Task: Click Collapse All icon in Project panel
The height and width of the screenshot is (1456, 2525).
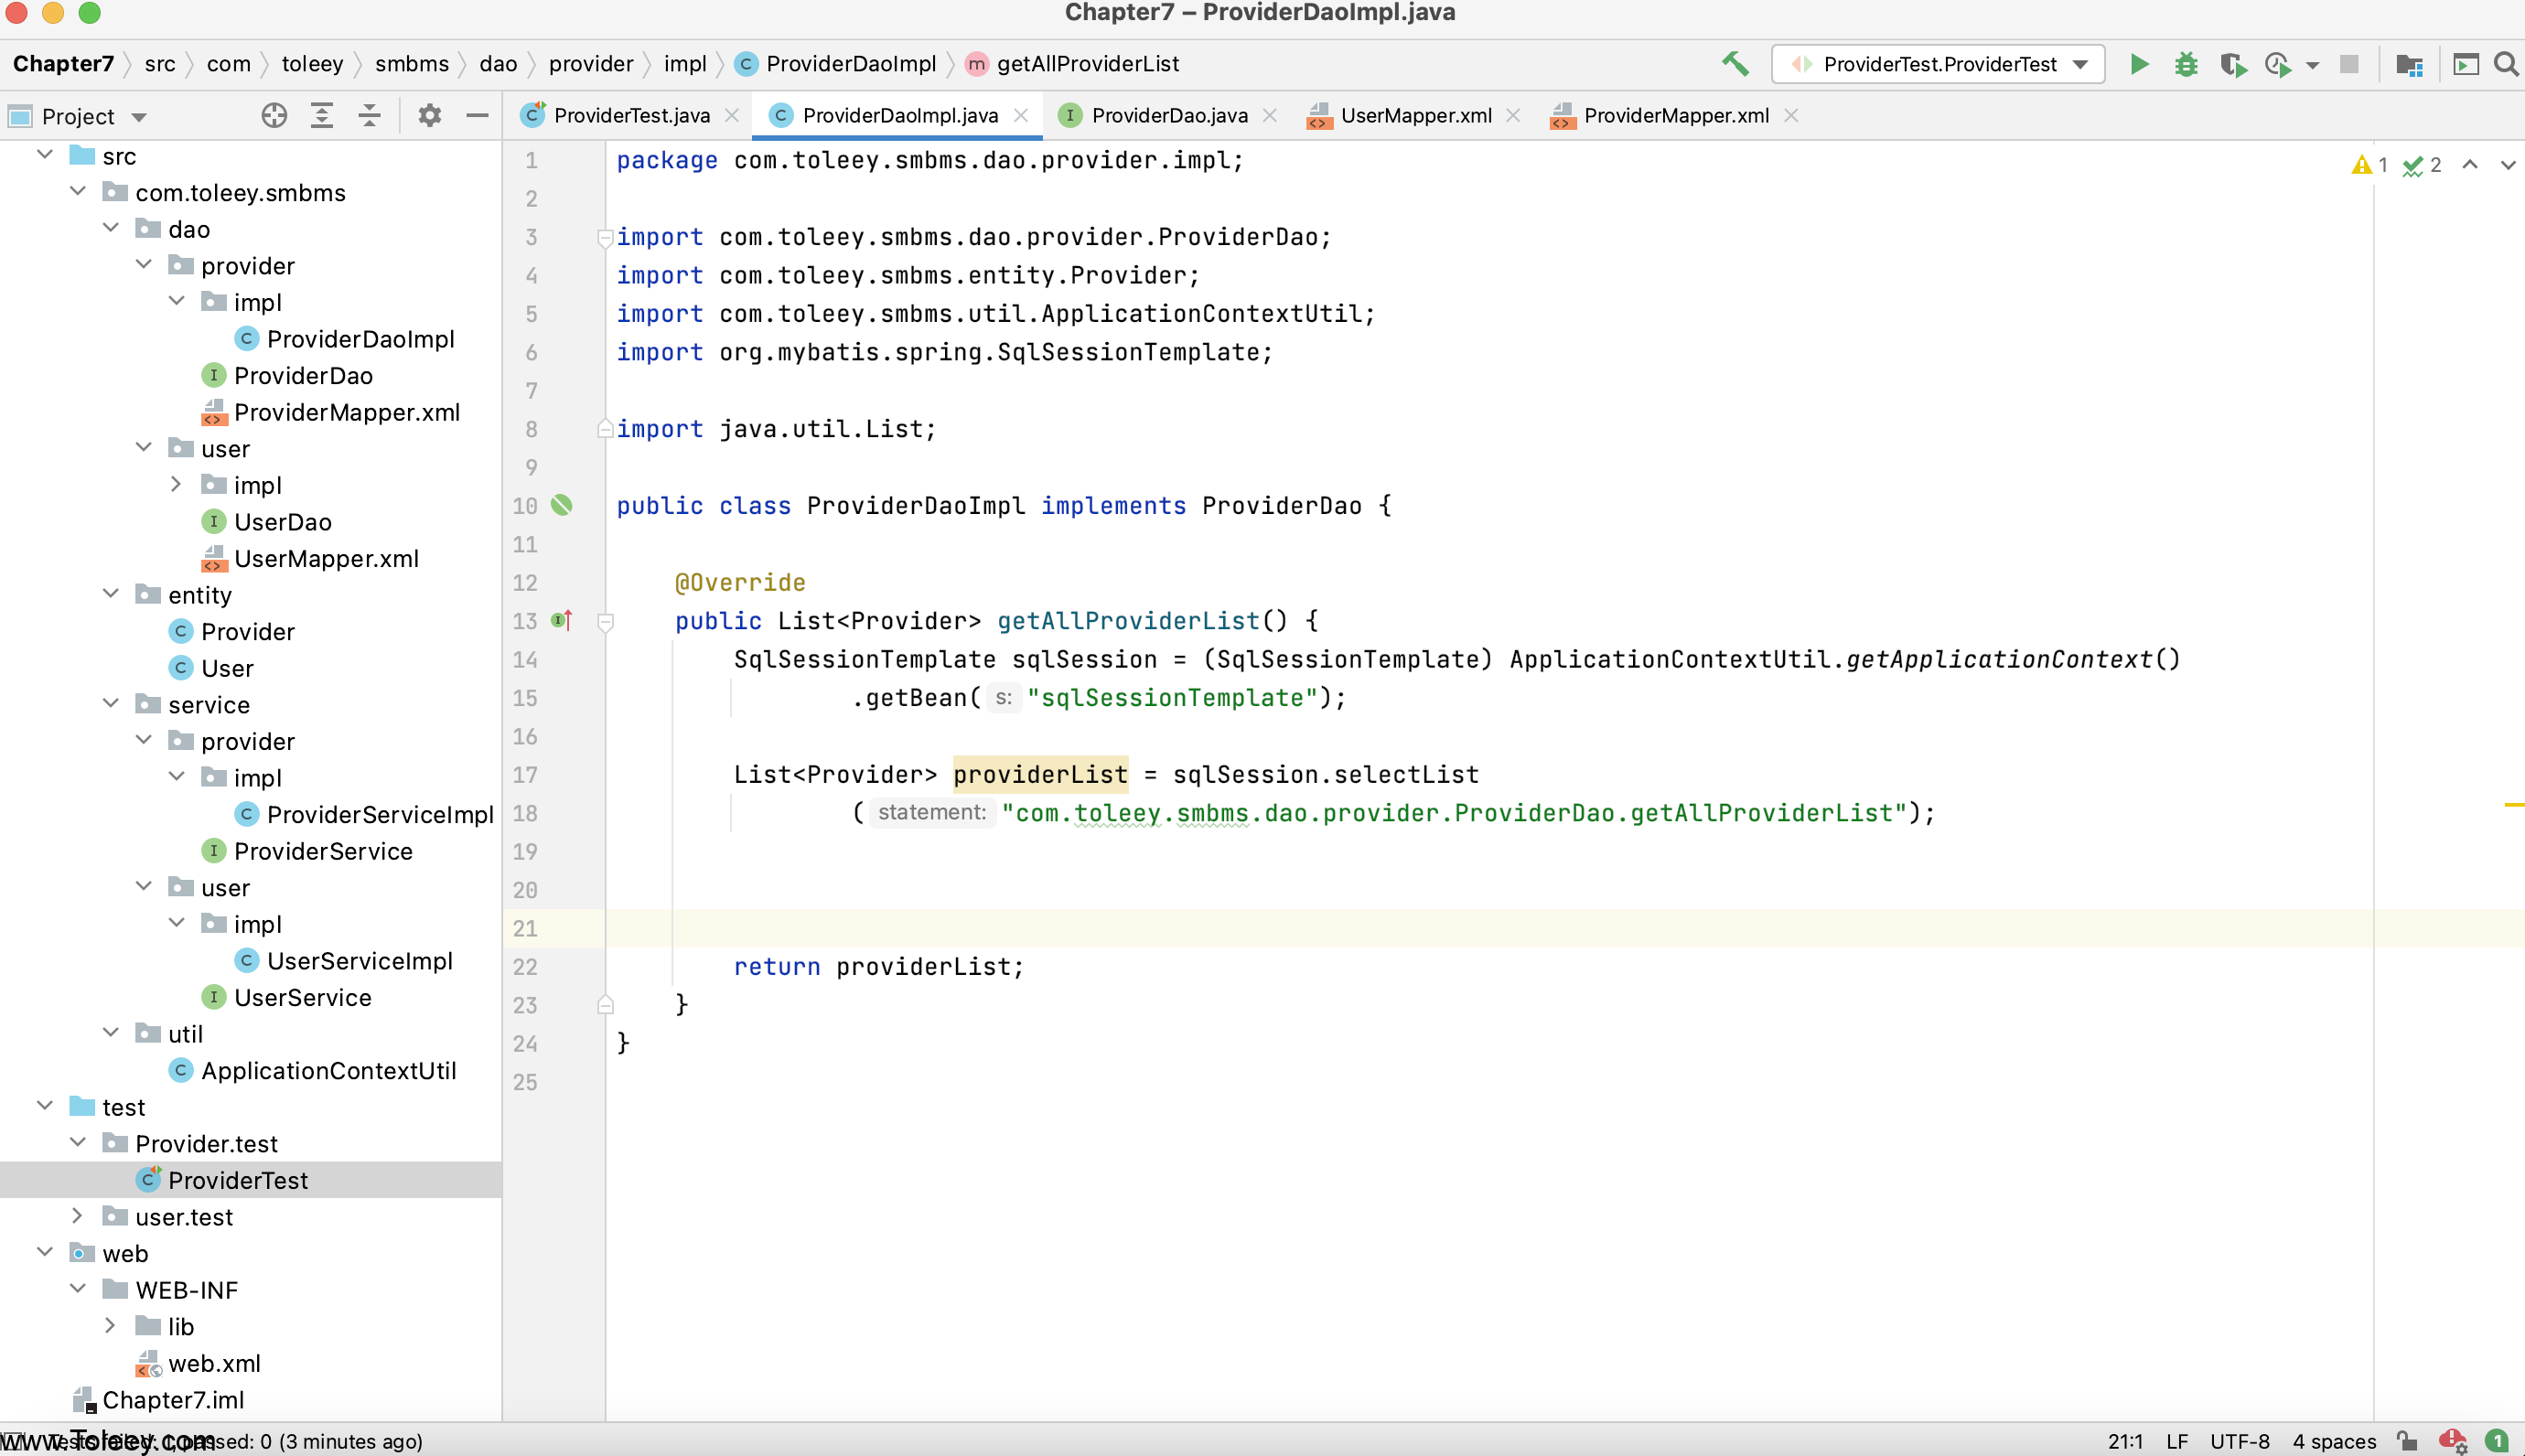Action: 369,116
